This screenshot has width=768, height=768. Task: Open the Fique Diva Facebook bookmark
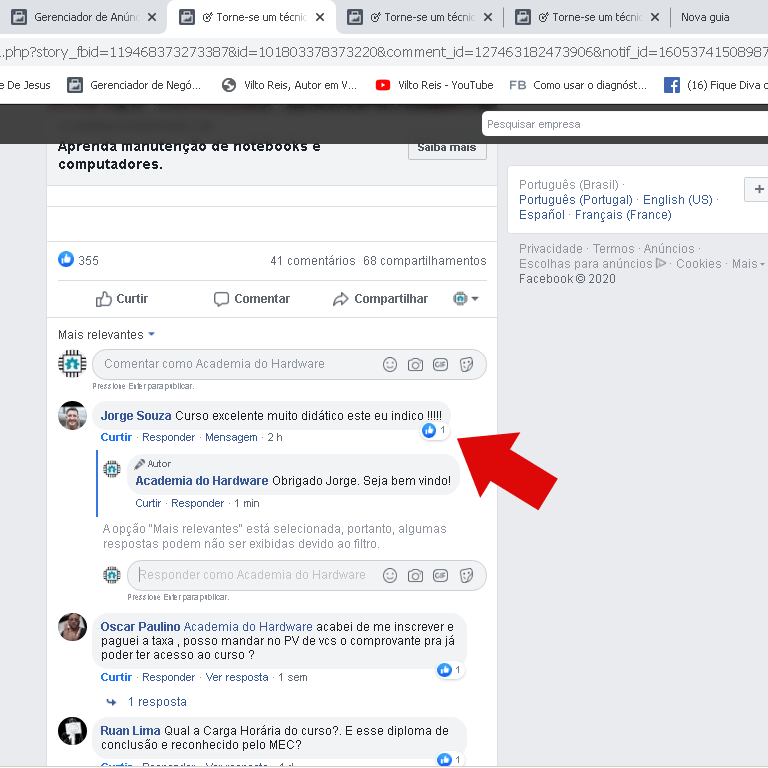716,85
